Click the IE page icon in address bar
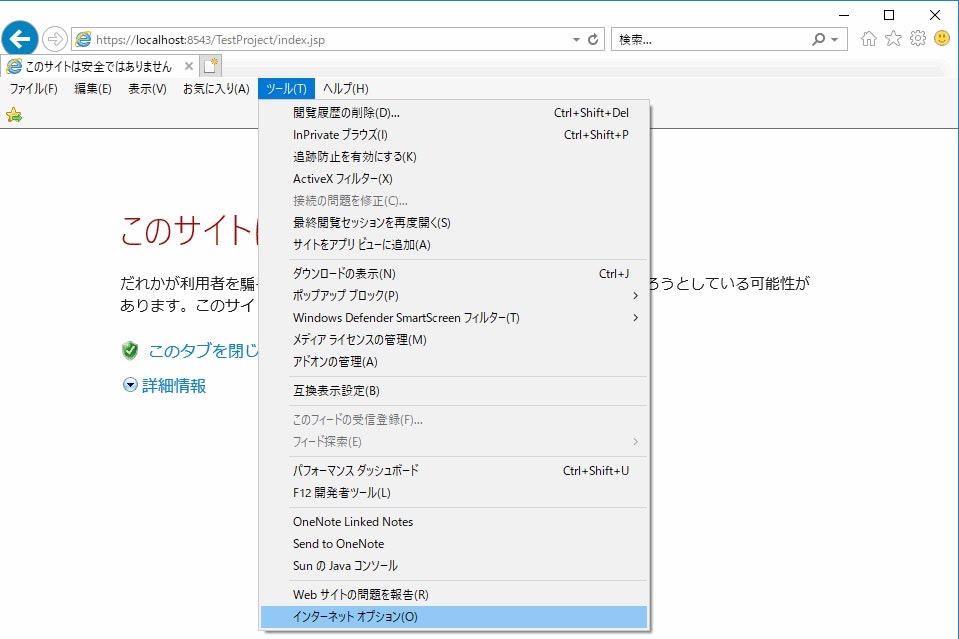The height and width of the screenshot is (639, 959). (83, 40)
